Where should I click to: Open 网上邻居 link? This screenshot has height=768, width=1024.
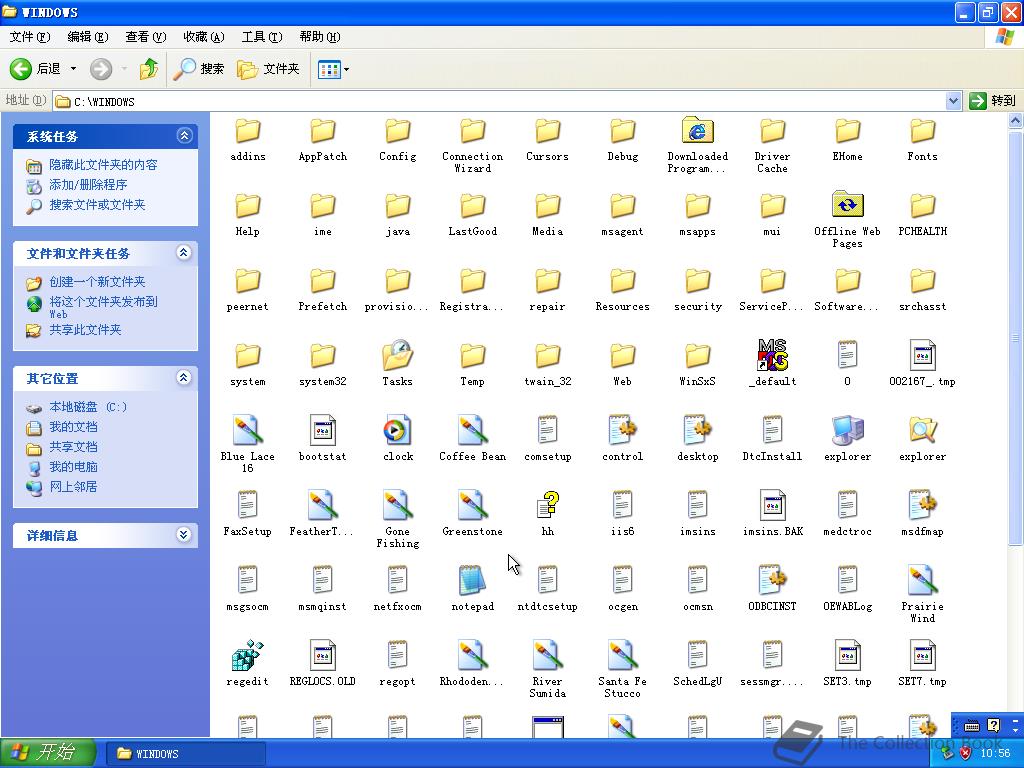click(x=73, y=487)
